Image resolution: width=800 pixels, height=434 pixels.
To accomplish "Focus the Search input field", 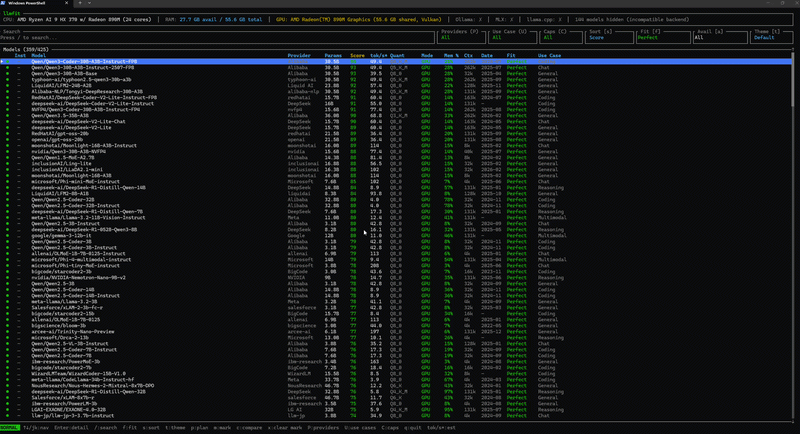I will click(217, 38).
